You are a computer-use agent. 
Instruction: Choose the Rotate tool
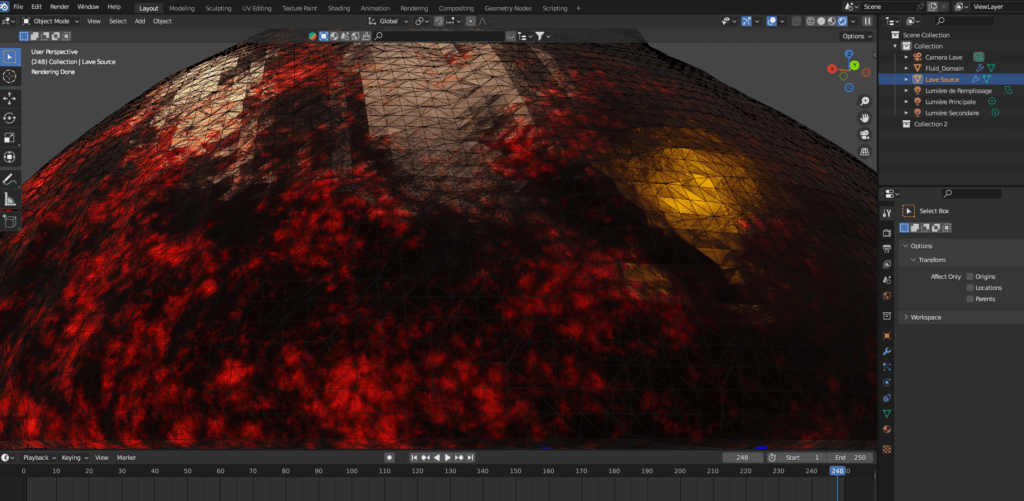pyautogui.click(x=10, y=117)
